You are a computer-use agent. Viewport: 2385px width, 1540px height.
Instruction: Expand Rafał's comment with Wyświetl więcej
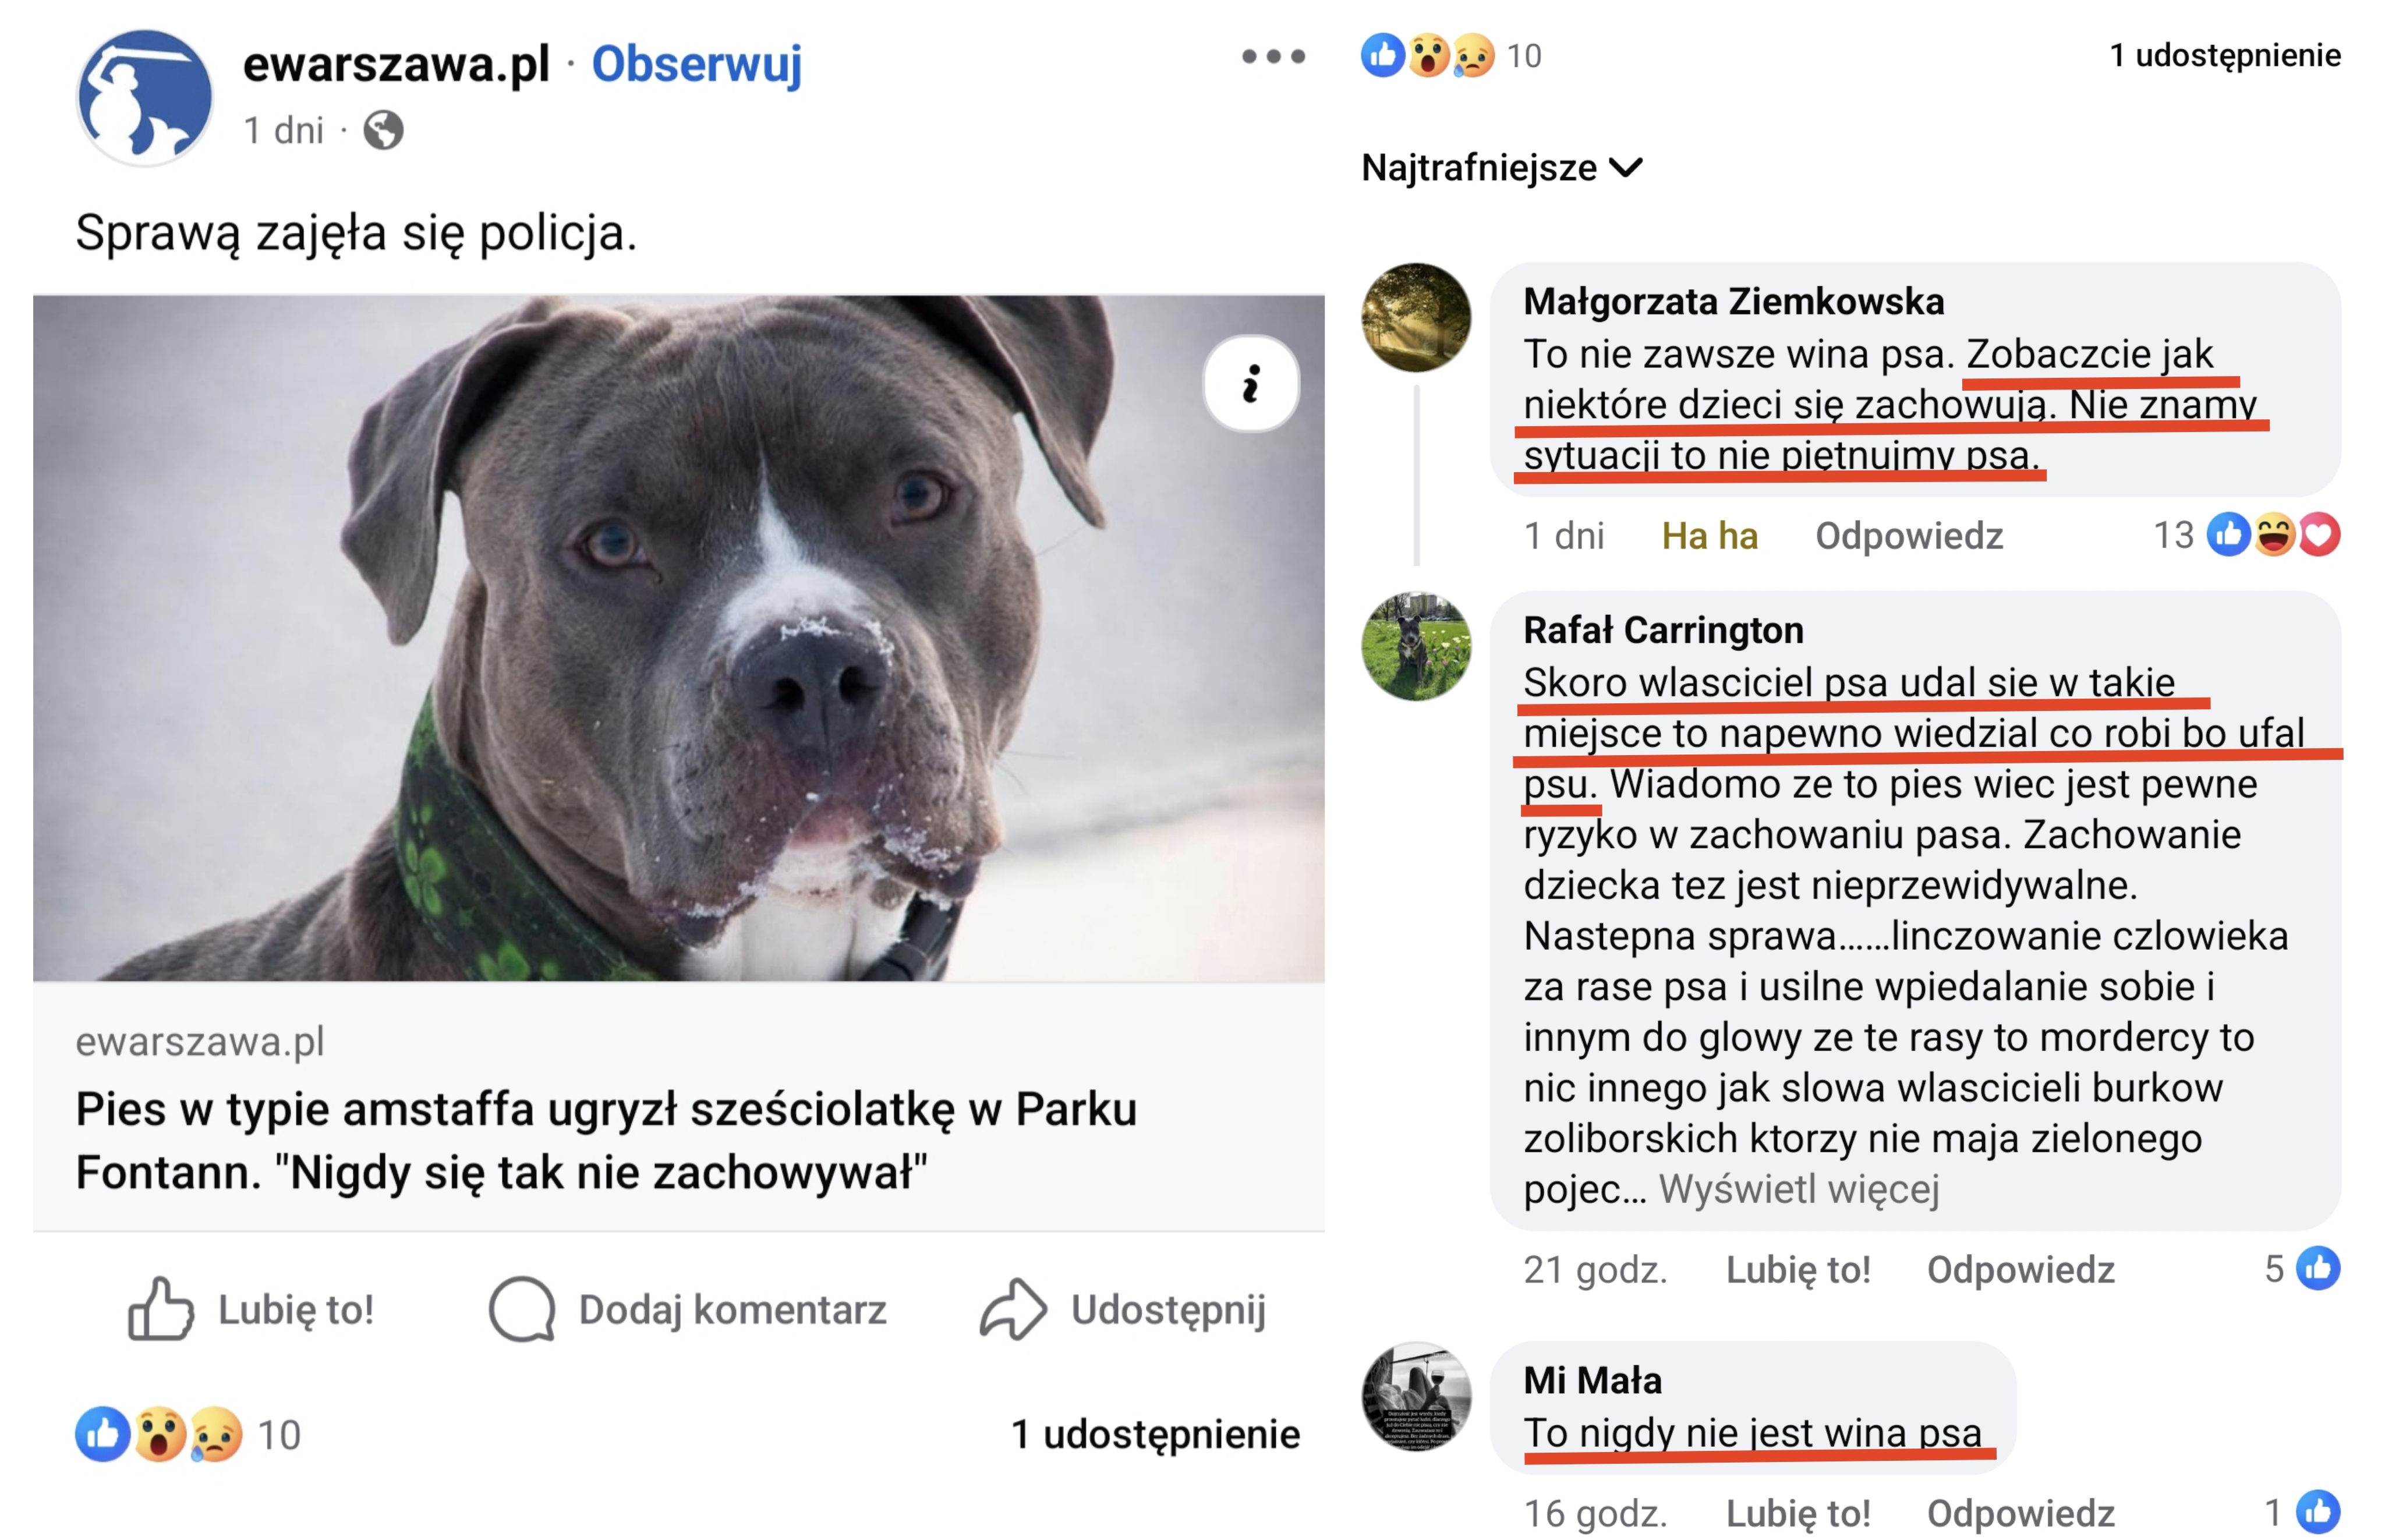1798,1189
